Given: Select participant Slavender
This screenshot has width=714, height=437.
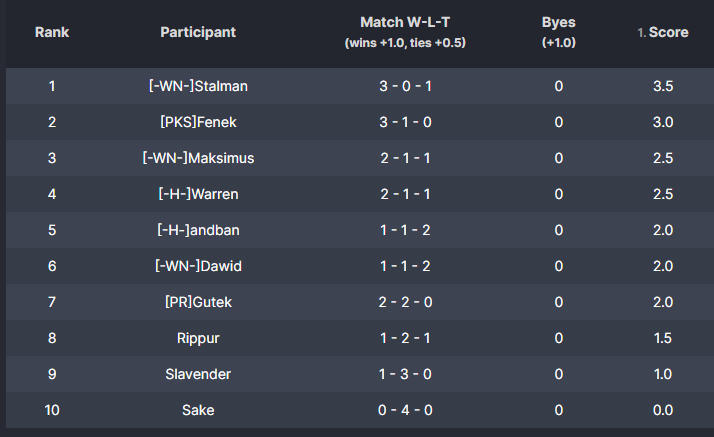Looking at the screenshot, I should pos(198,374).
